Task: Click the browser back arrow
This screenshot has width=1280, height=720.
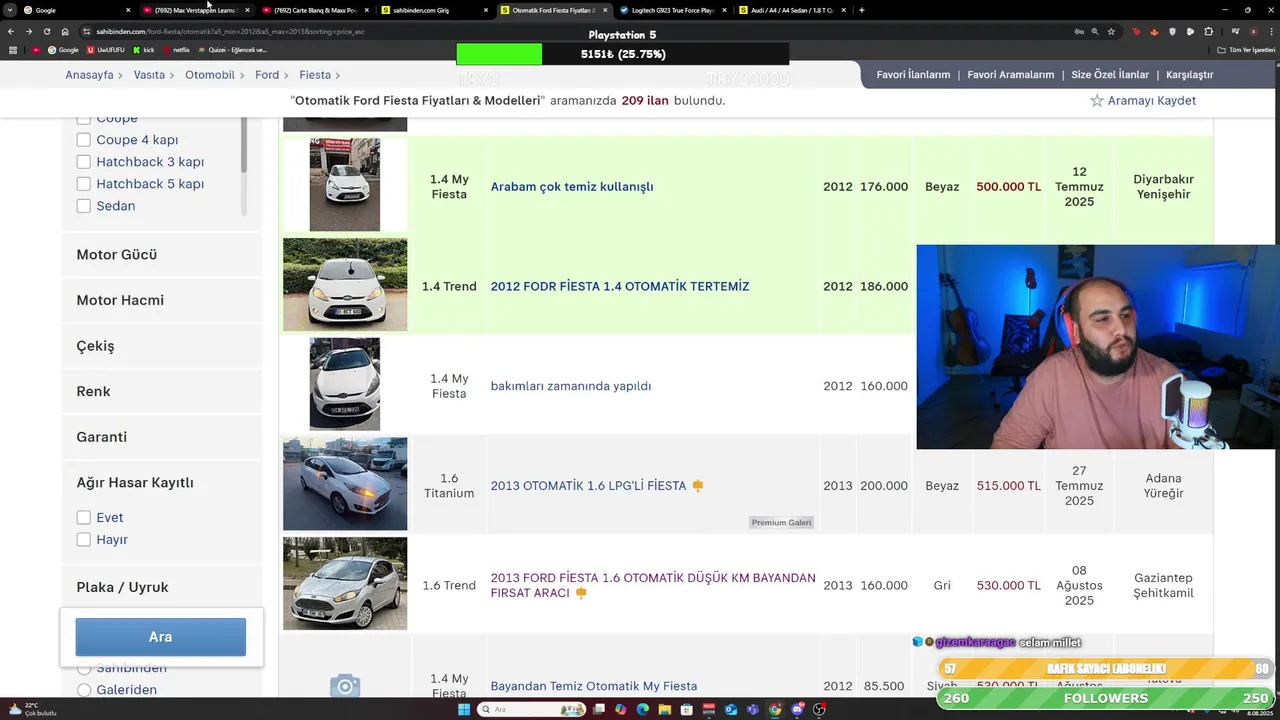Action: 10,31
